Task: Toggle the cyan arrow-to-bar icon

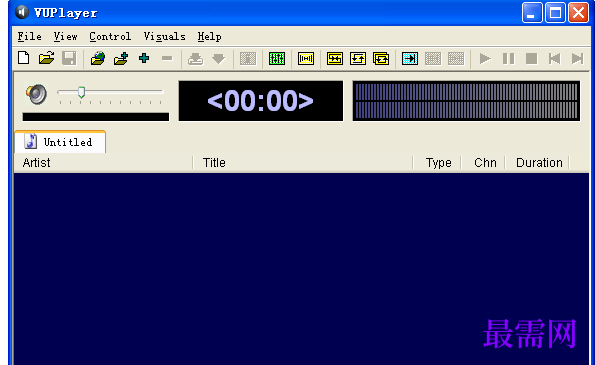Action: point(410,59)
